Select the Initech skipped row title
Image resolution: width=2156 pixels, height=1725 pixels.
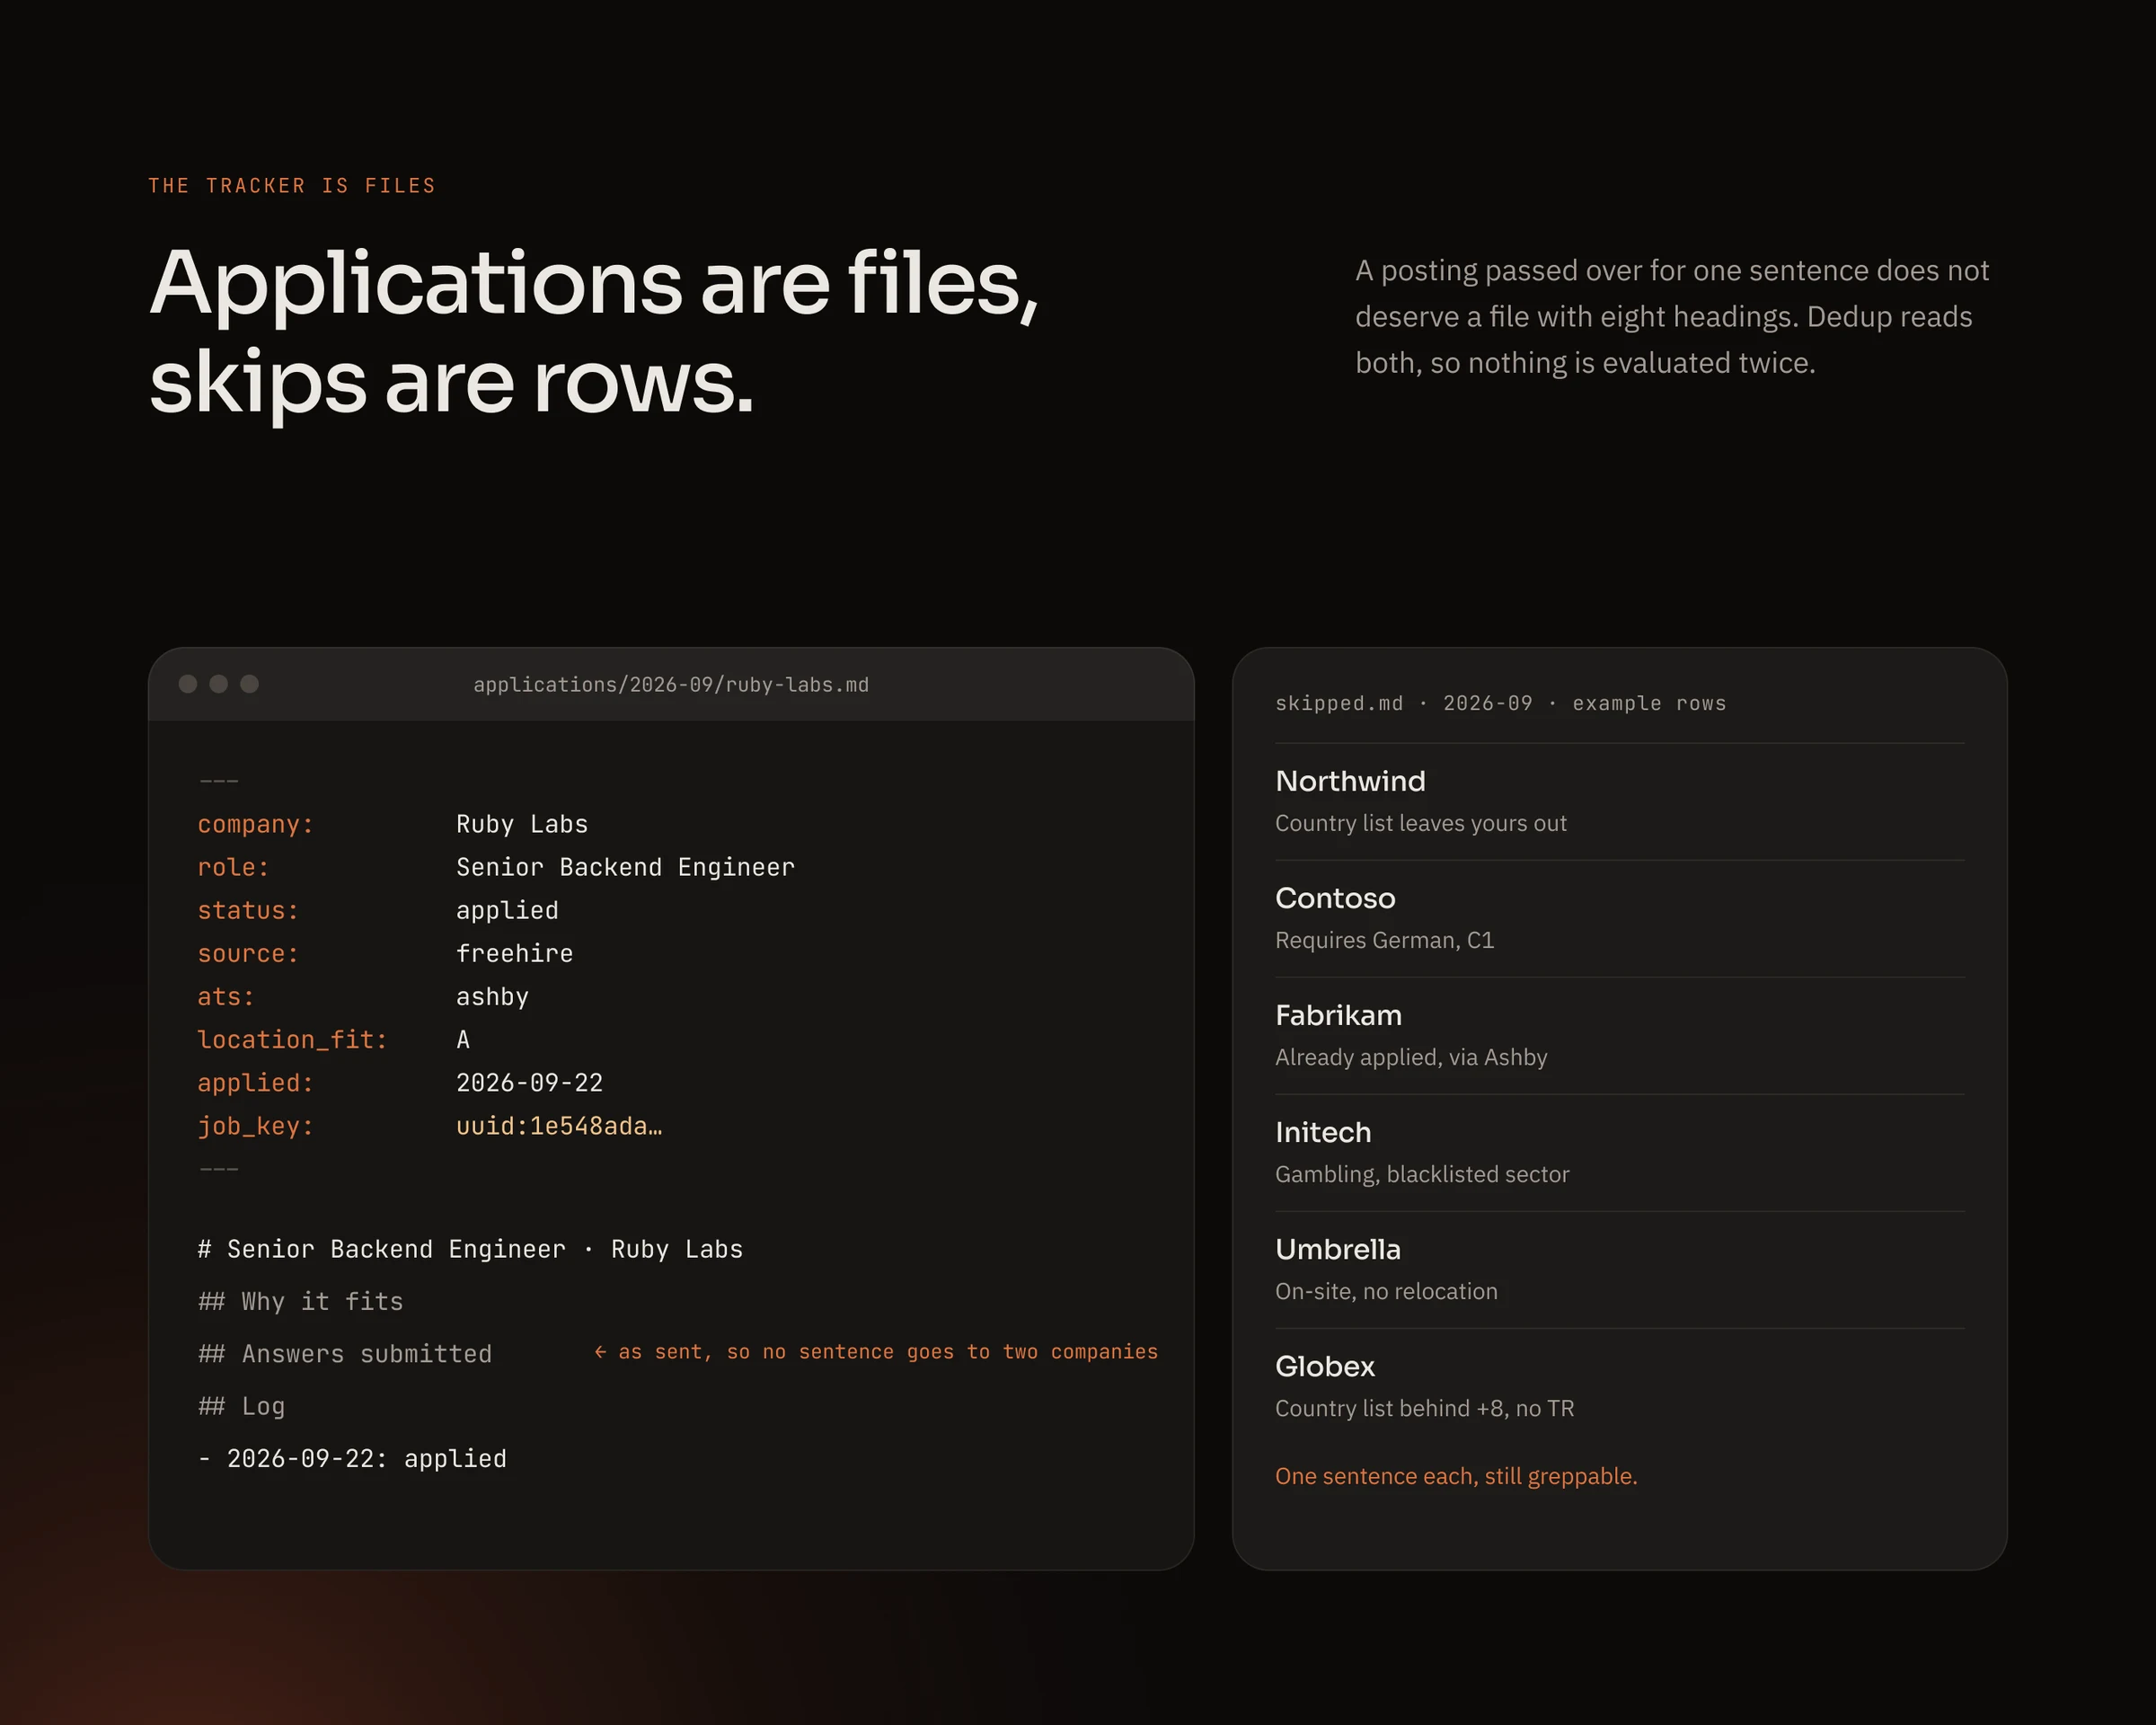1323,1132
